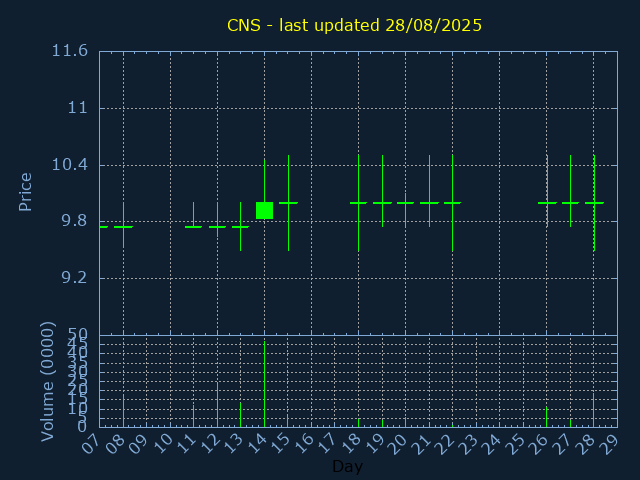
Task: Click the day 13 volume bar
Action: pyautogui.click(x=240, y=415)
